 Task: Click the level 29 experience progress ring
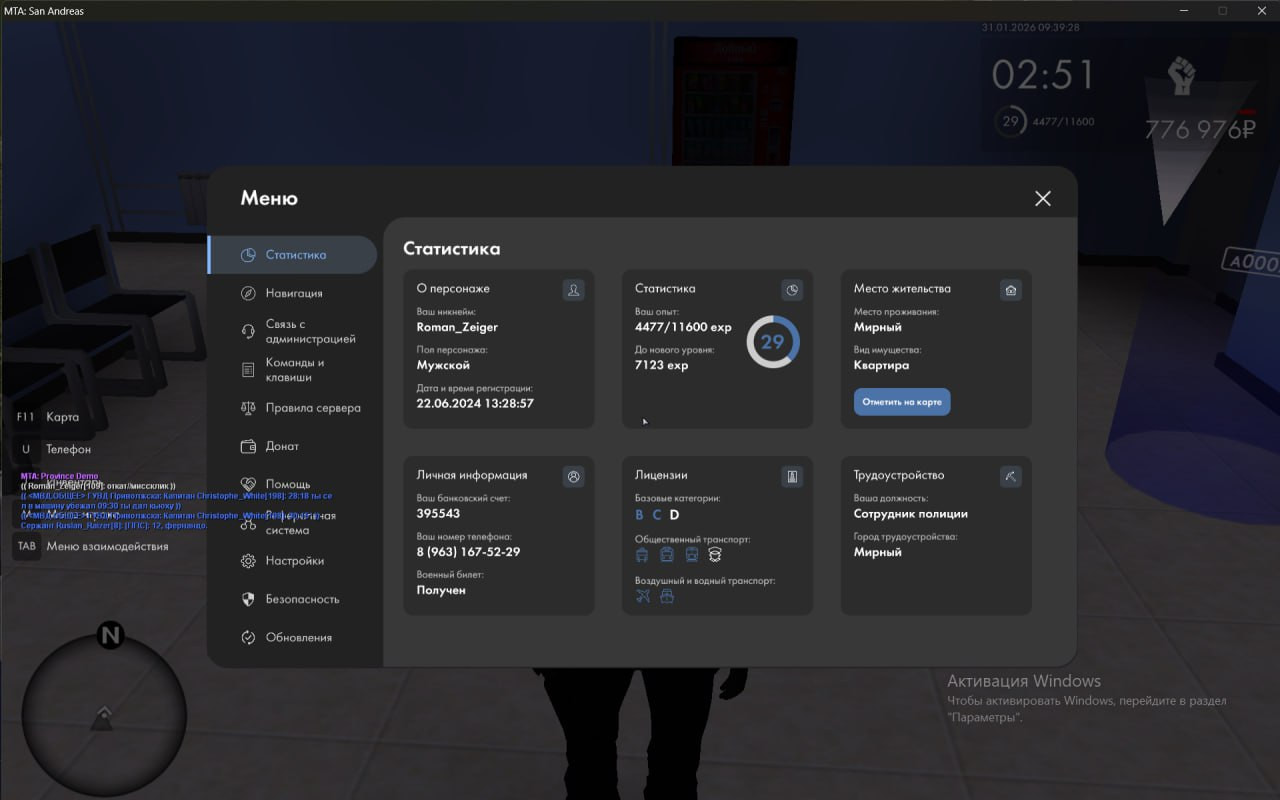[x=773, y=342]
